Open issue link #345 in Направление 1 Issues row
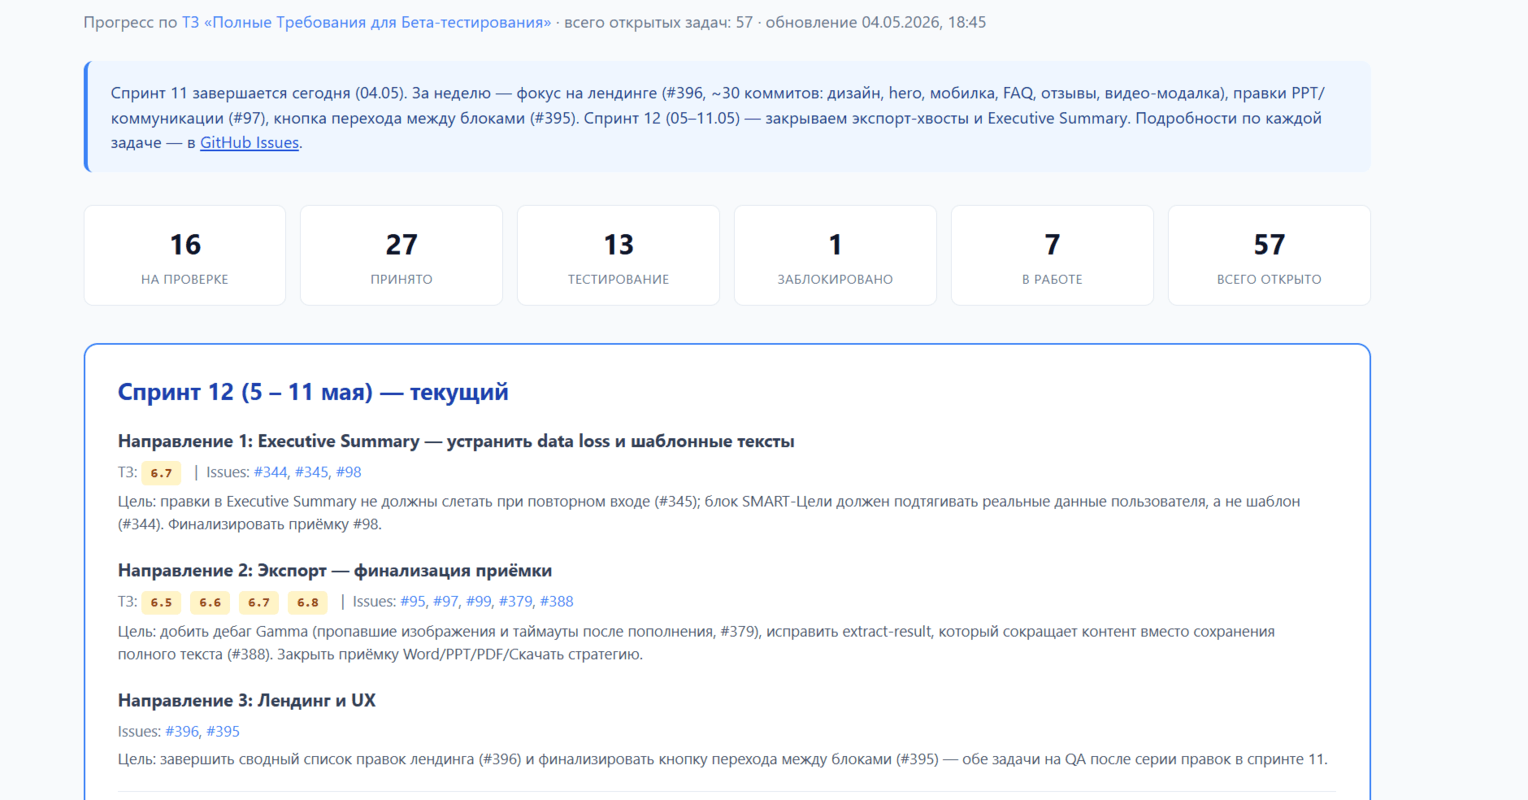The image size is (1528, 800). pos(311,472)
